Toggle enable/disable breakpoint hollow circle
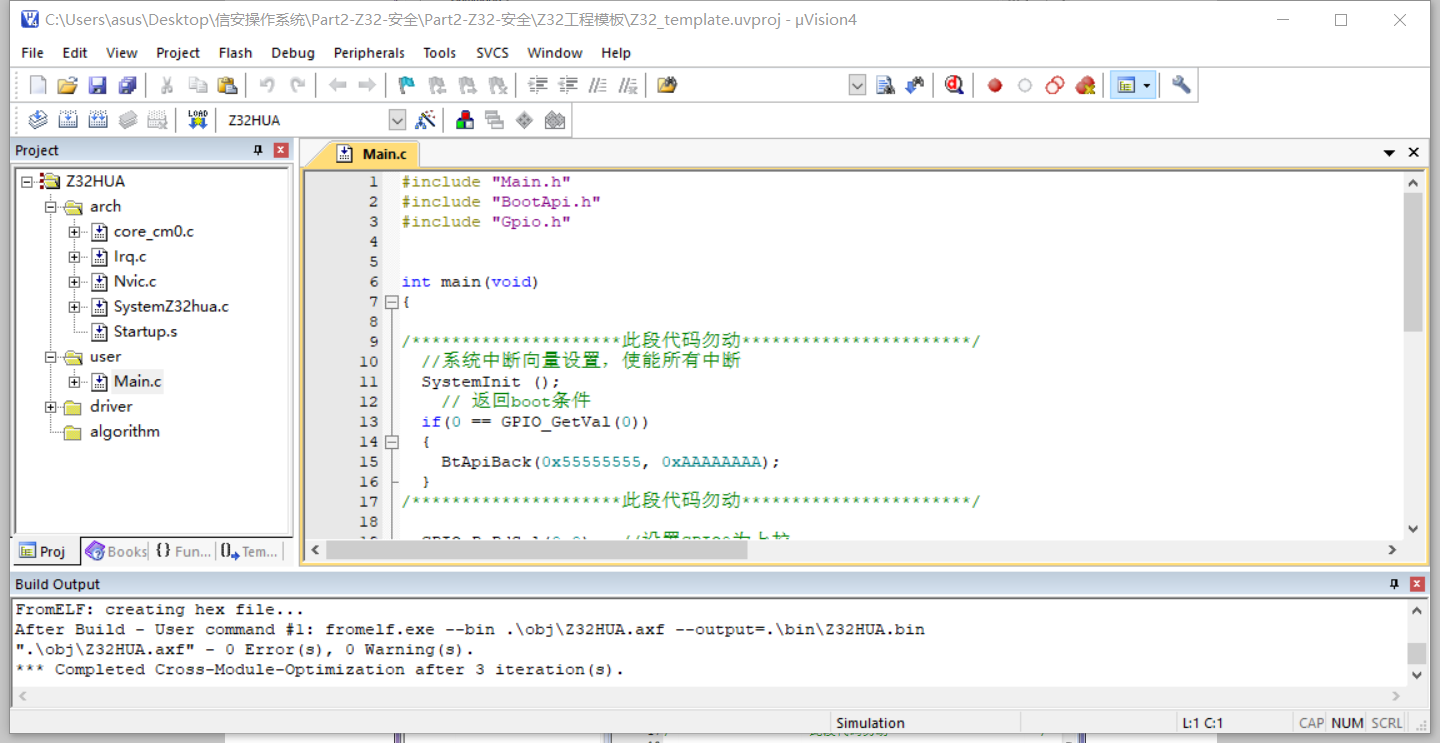 point(1025,86)
